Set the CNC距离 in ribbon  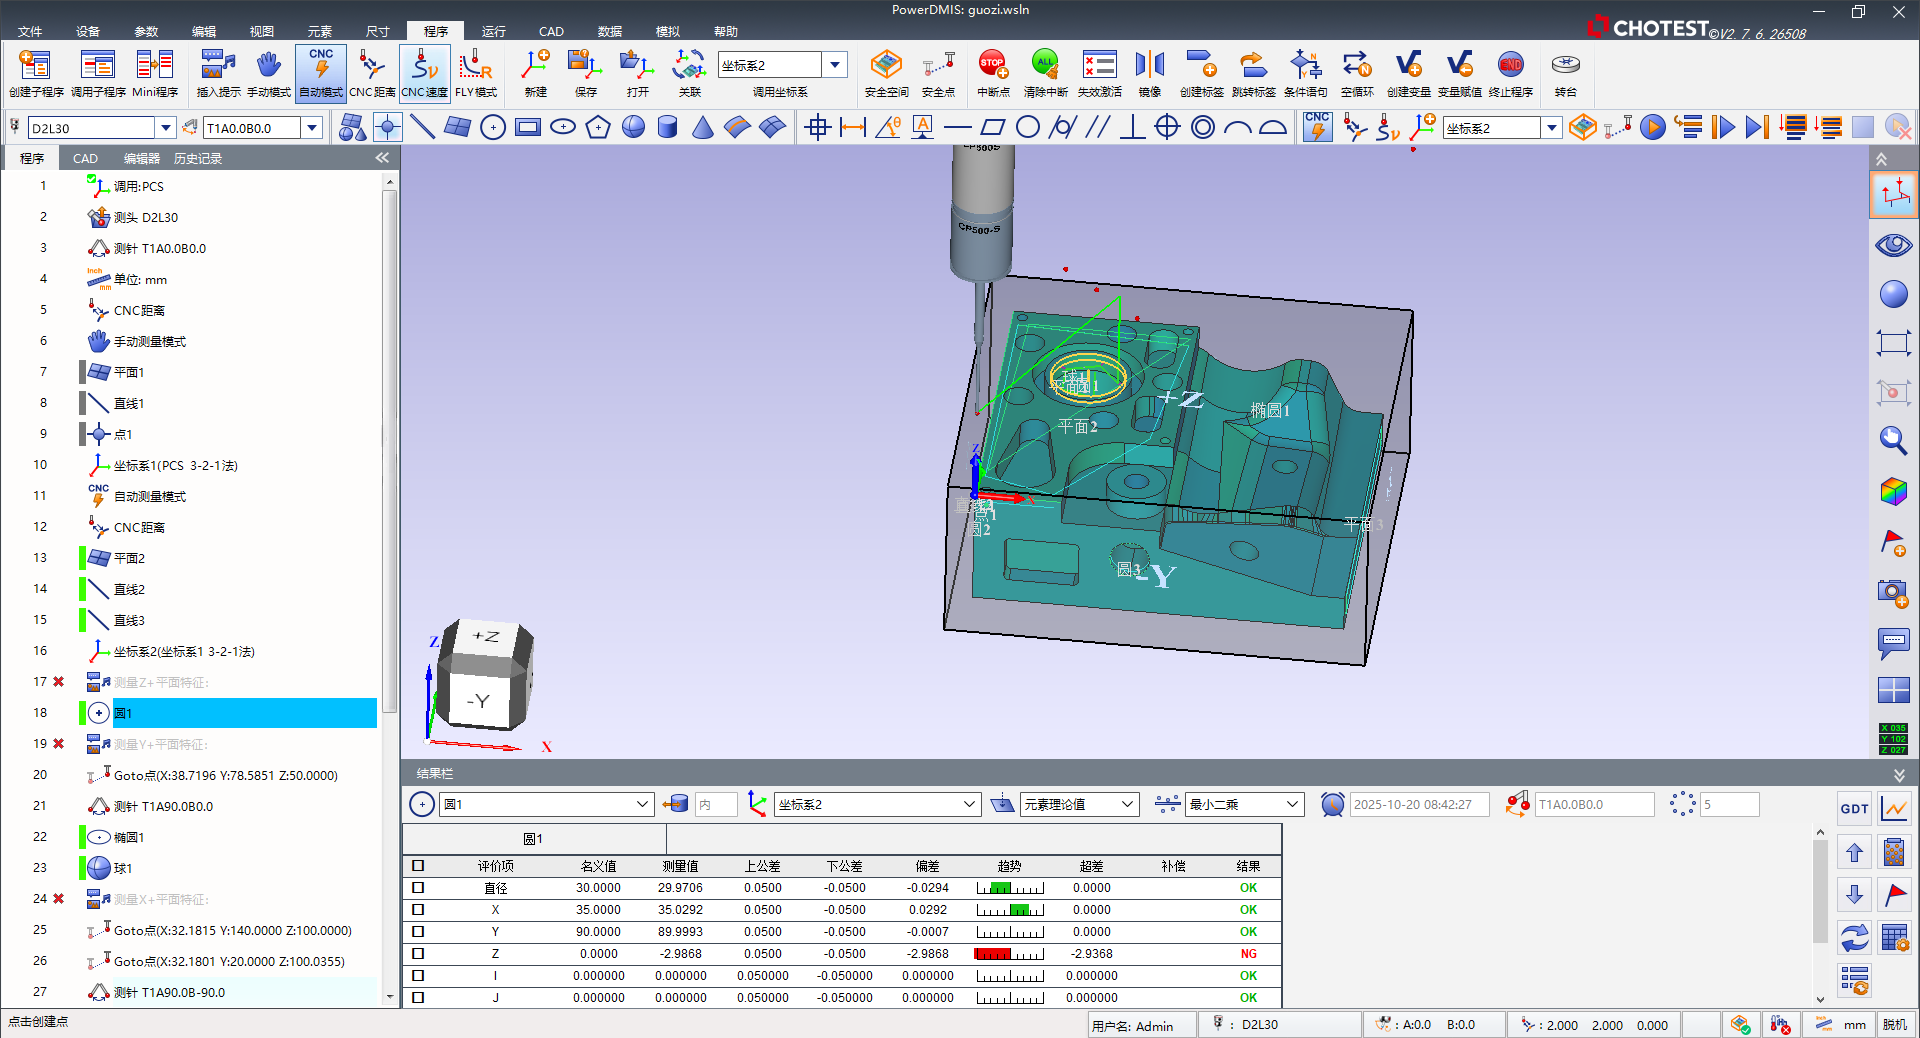(x=372, y=73)
